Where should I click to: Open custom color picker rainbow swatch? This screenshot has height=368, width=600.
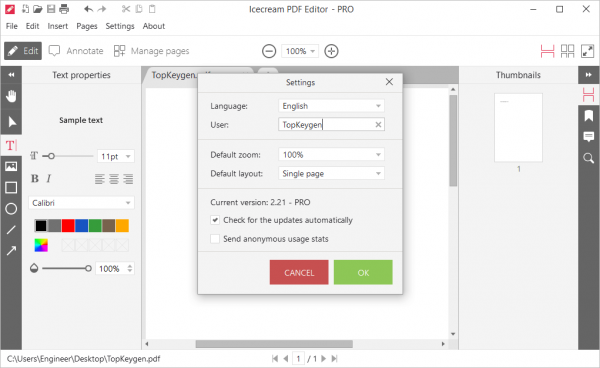coord(41,245)
